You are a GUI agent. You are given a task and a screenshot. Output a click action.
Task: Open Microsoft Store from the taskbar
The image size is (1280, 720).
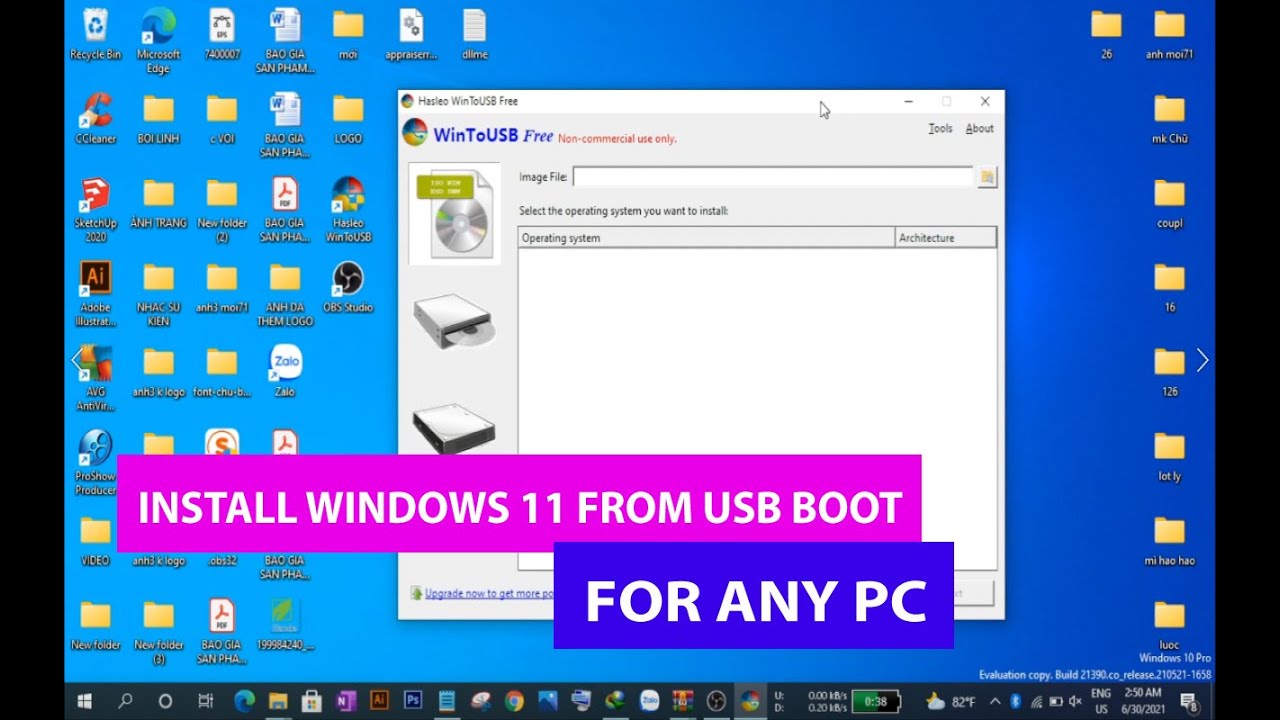click(311, 701)
